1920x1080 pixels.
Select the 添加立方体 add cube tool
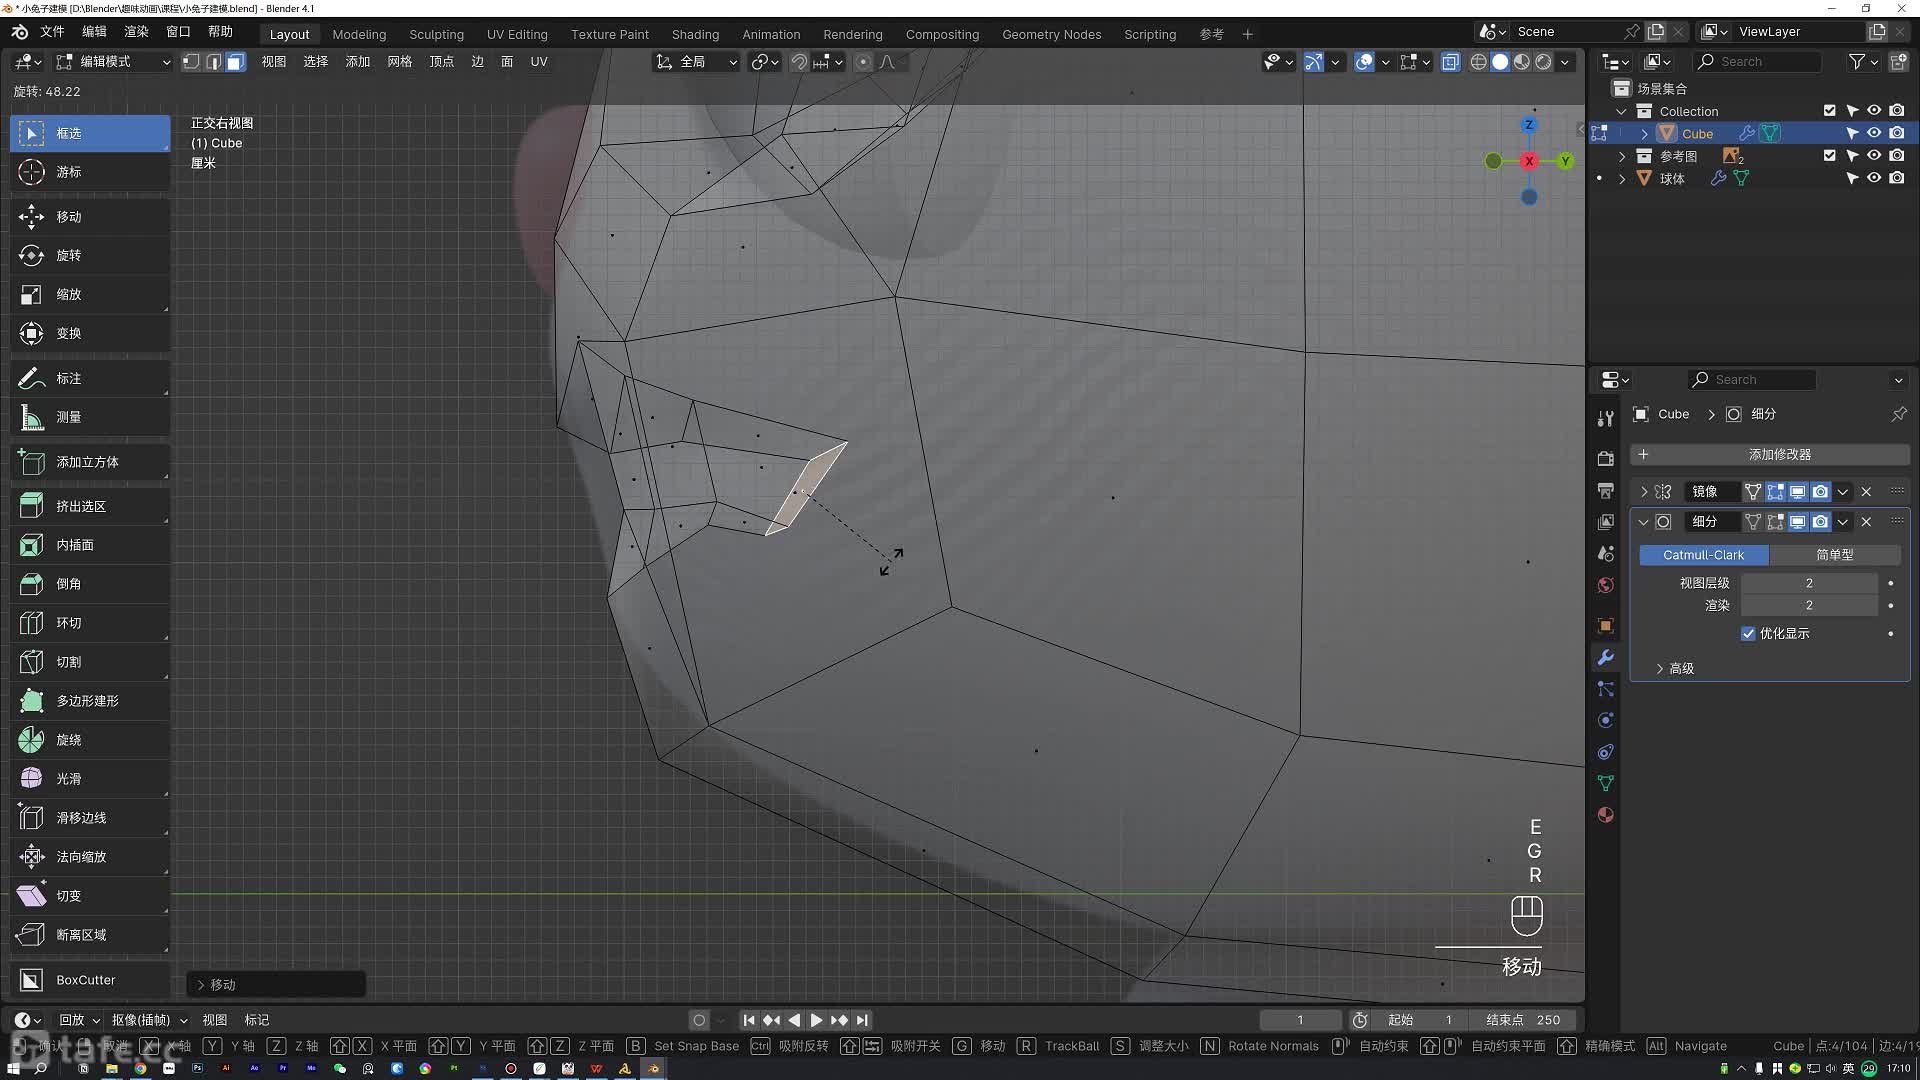click(90, 463)
